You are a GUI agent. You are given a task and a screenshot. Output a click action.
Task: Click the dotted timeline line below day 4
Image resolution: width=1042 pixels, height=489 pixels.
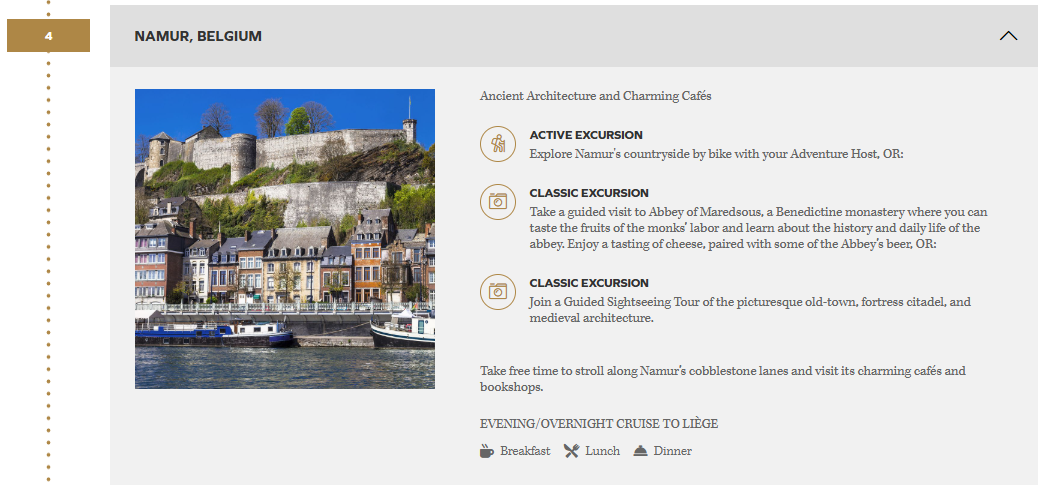pyautogui.click(x=48, y=250)
